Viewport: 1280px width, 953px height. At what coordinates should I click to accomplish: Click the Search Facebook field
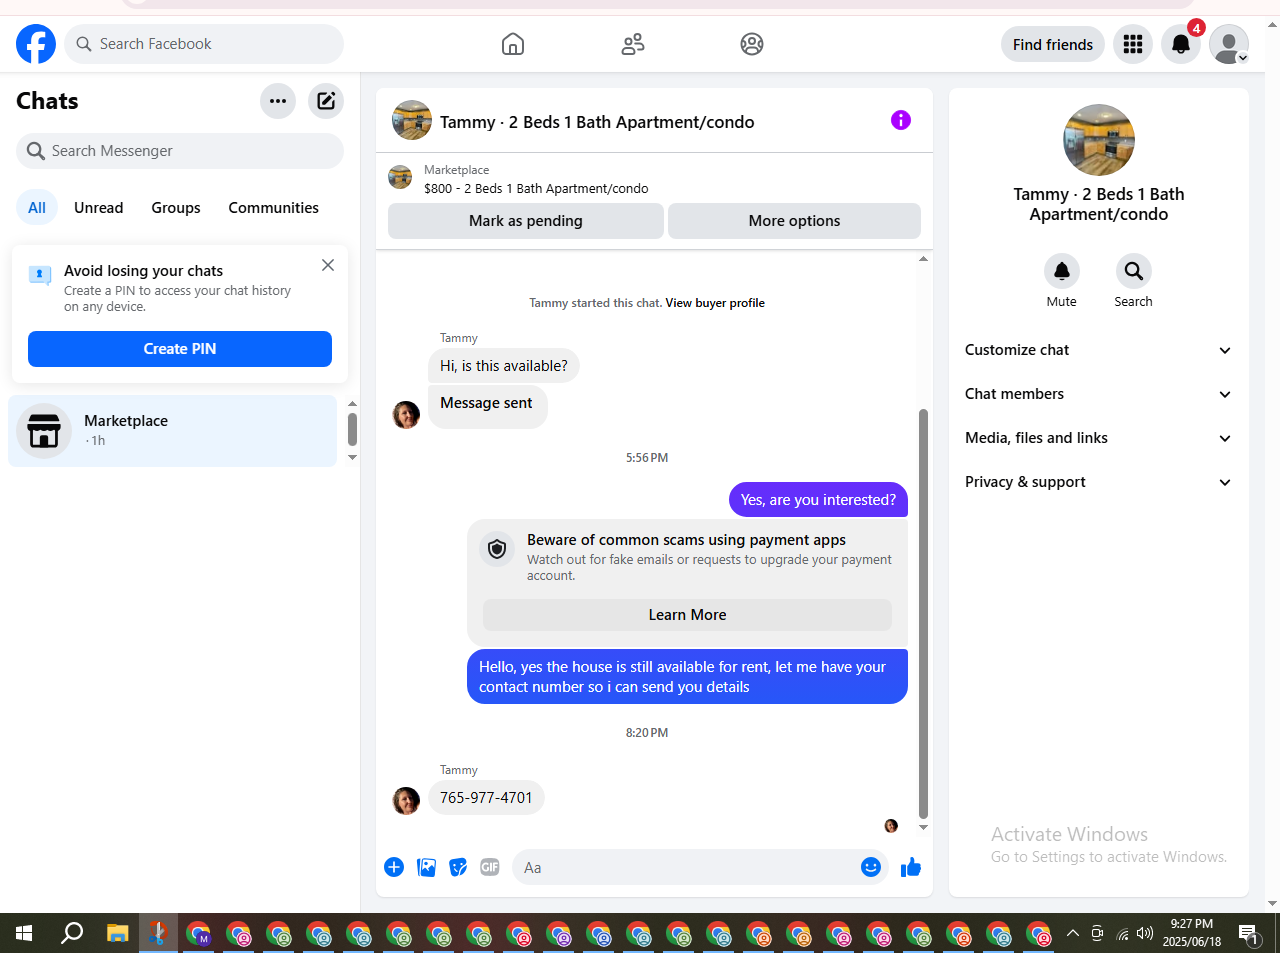click(204, 44)
